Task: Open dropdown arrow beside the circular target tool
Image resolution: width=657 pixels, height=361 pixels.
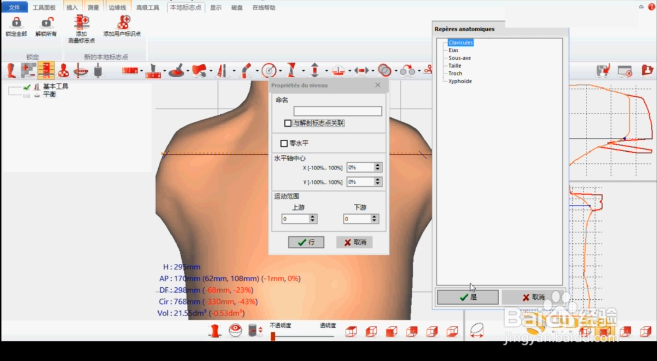Action: [x=280, y=71]
